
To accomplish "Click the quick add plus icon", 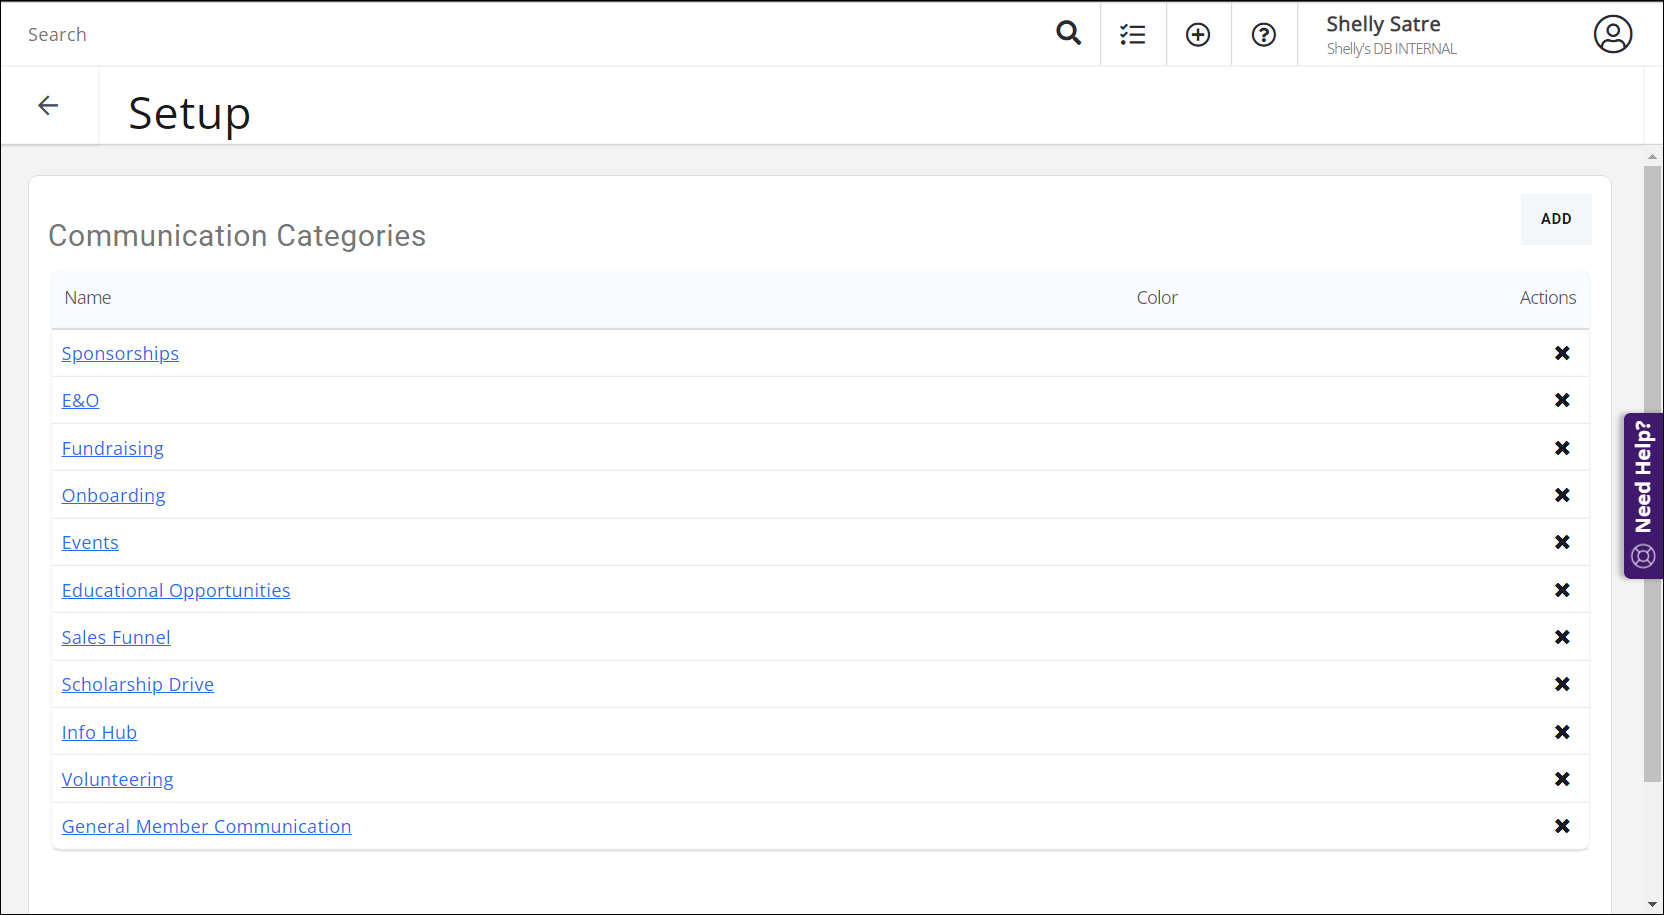I will point(1198,35).
